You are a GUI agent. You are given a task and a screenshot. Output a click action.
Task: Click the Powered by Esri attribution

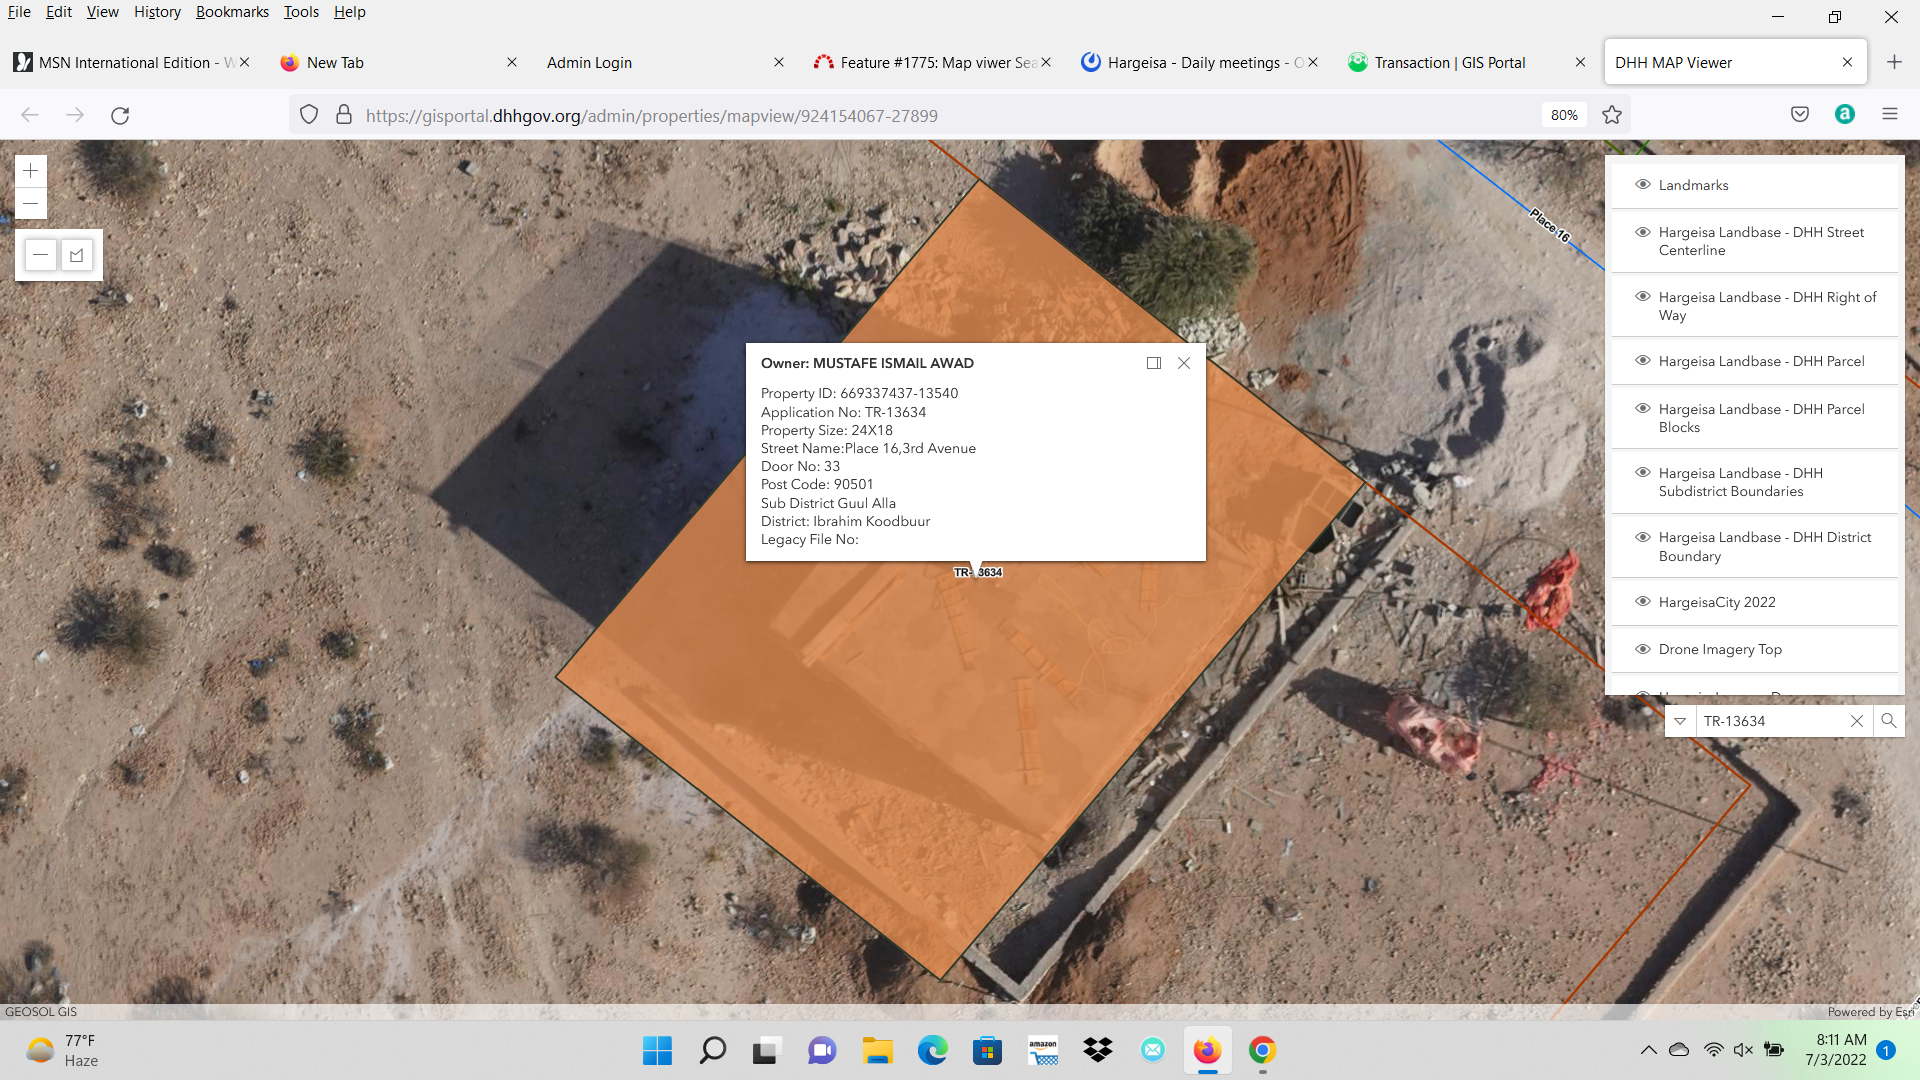point(1870,1012)
